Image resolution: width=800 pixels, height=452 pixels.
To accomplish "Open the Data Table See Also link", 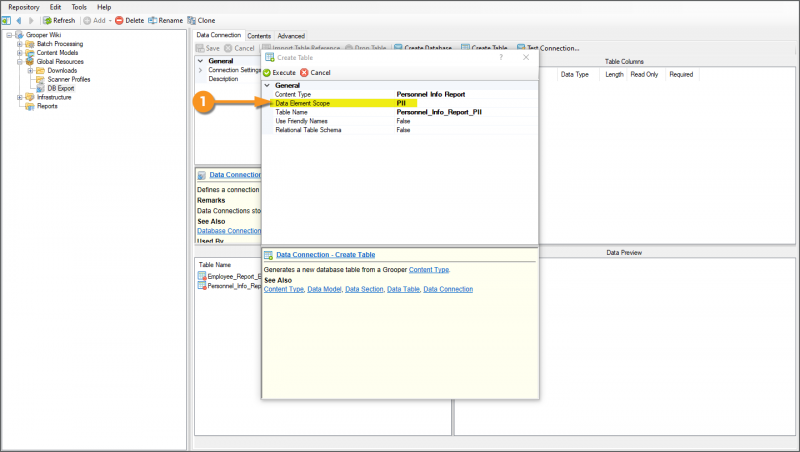I will 403,289.
